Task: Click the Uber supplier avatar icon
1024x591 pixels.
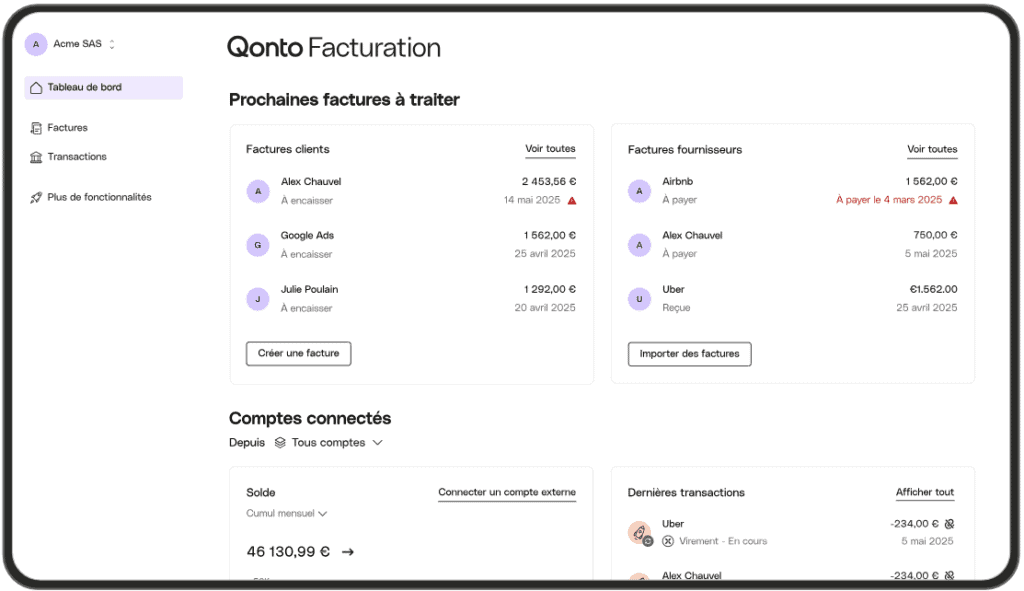Action: tap(640, 299)
